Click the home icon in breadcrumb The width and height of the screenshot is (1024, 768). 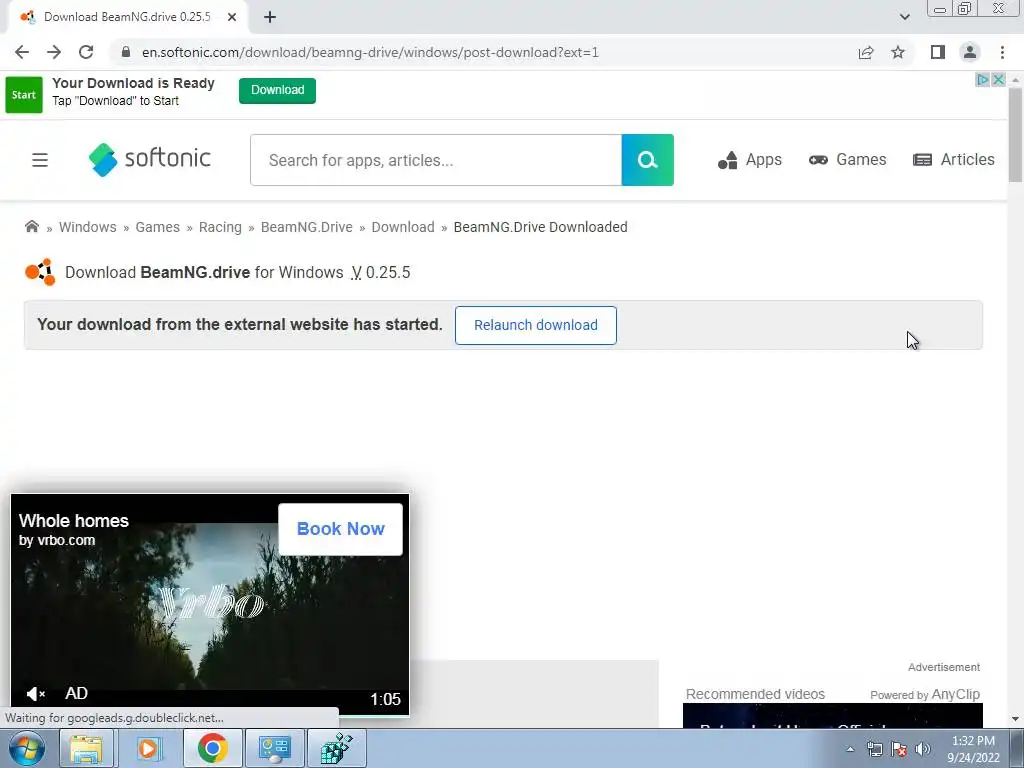(31, 227)
